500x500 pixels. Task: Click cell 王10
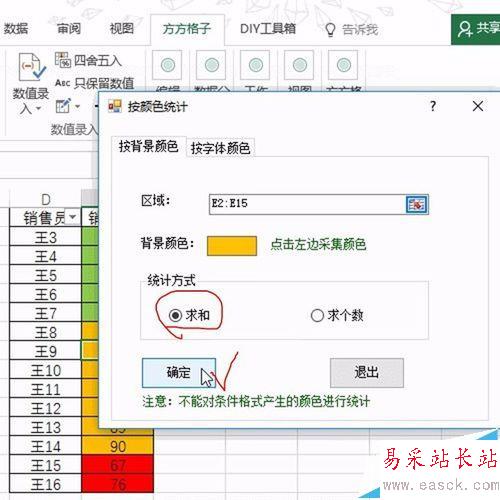pos(45,370)
